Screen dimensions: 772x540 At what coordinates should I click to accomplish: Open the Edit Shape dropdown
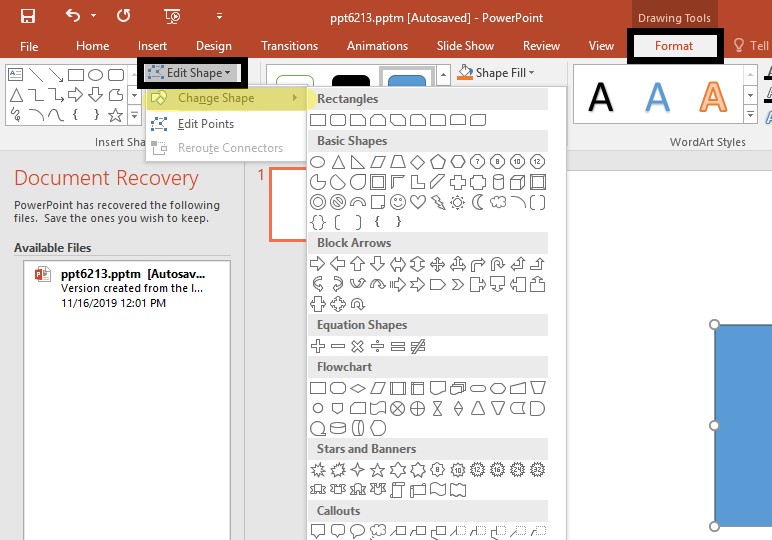coord(191,73)
